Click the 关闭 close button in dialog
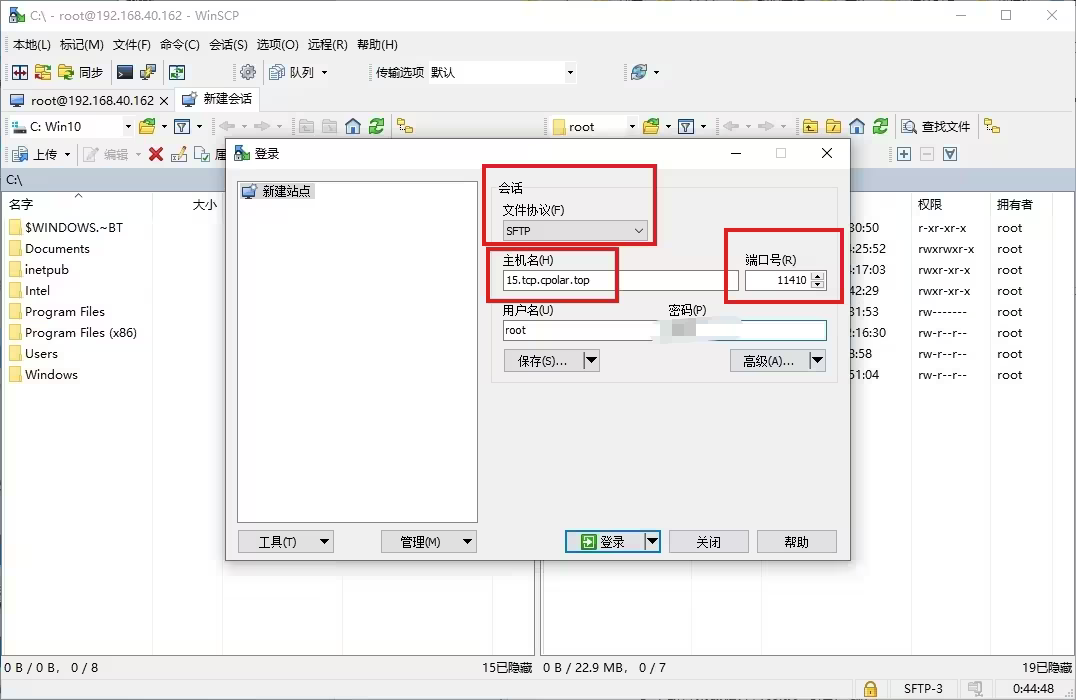 (708, 541)
